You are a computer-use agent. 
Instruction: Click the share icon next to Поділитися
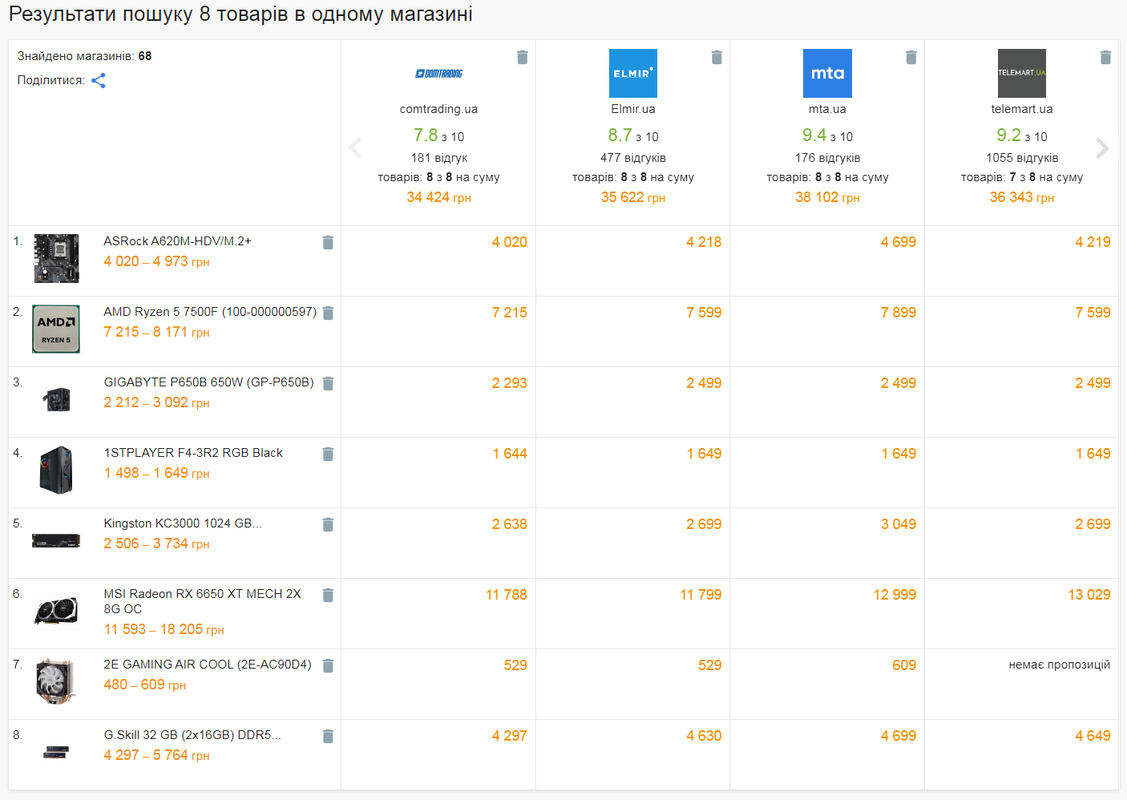(x=98, y=81)
